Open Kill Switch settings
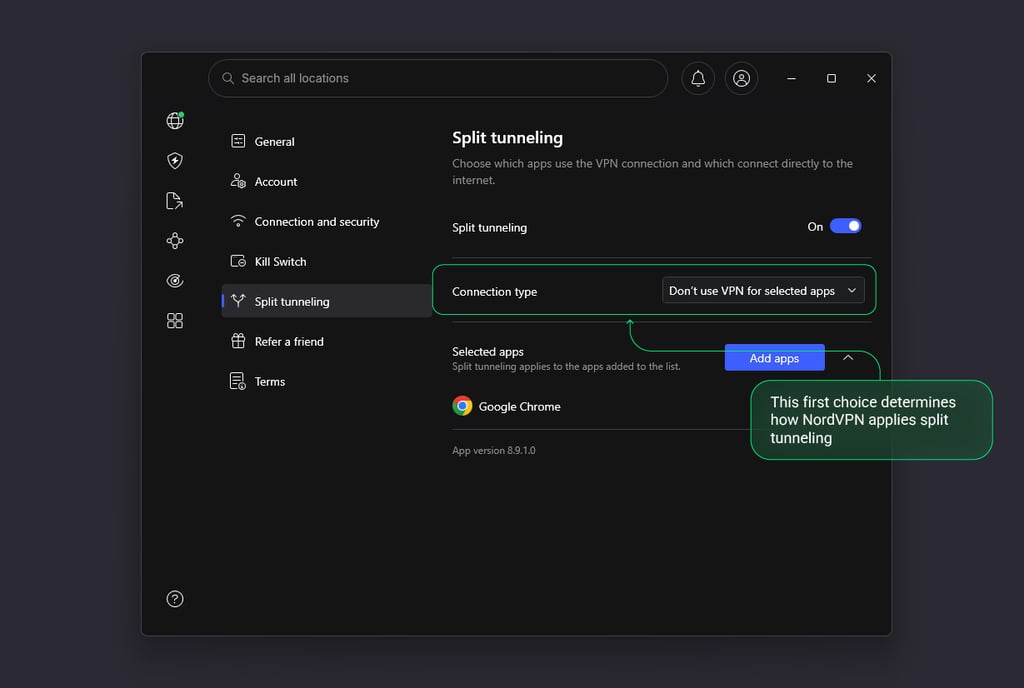Viewport: 1024px width, 688px height. [x=327, y=262]
